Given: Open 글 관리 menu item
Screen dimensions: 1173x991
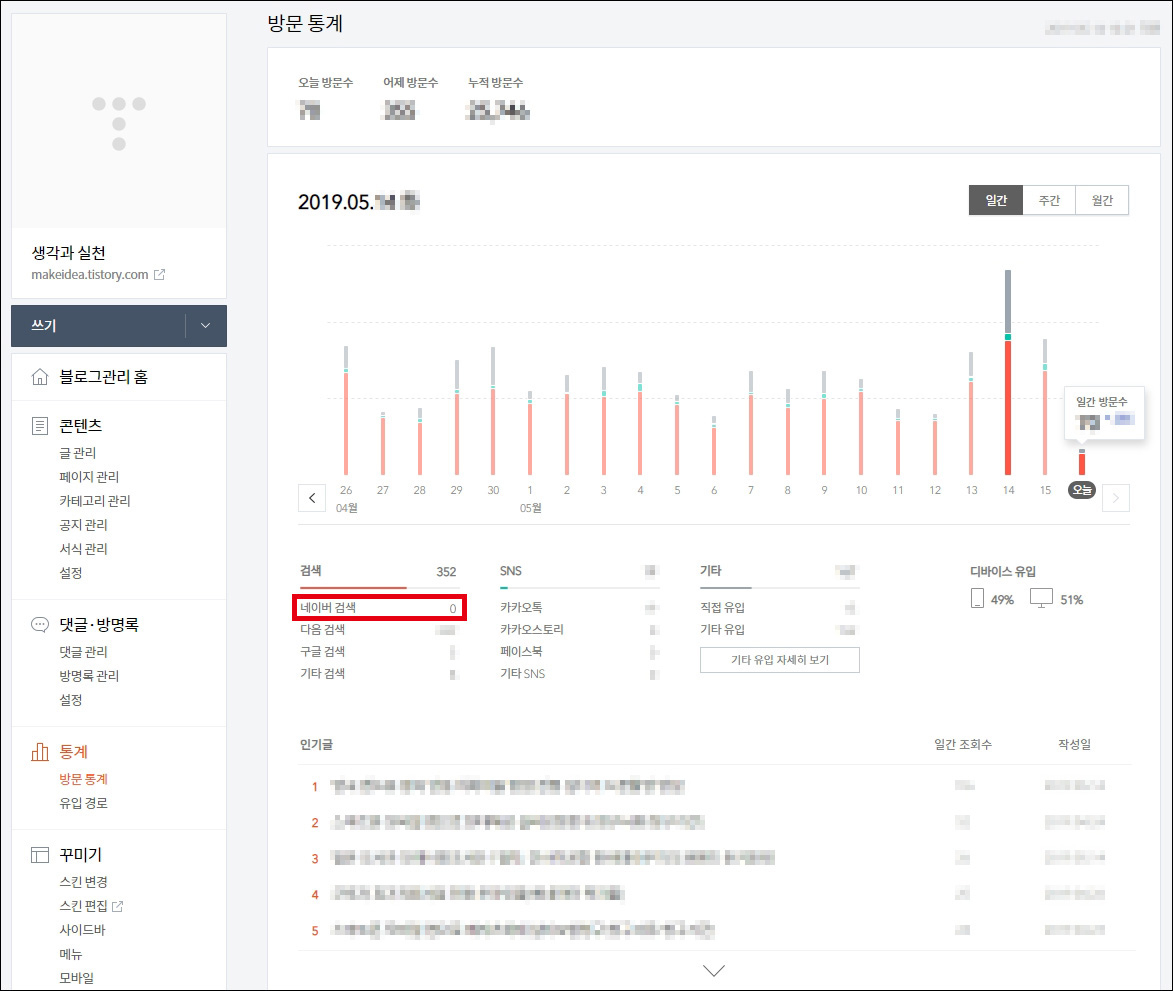Looking at the screenshot, I should point(78,452).
